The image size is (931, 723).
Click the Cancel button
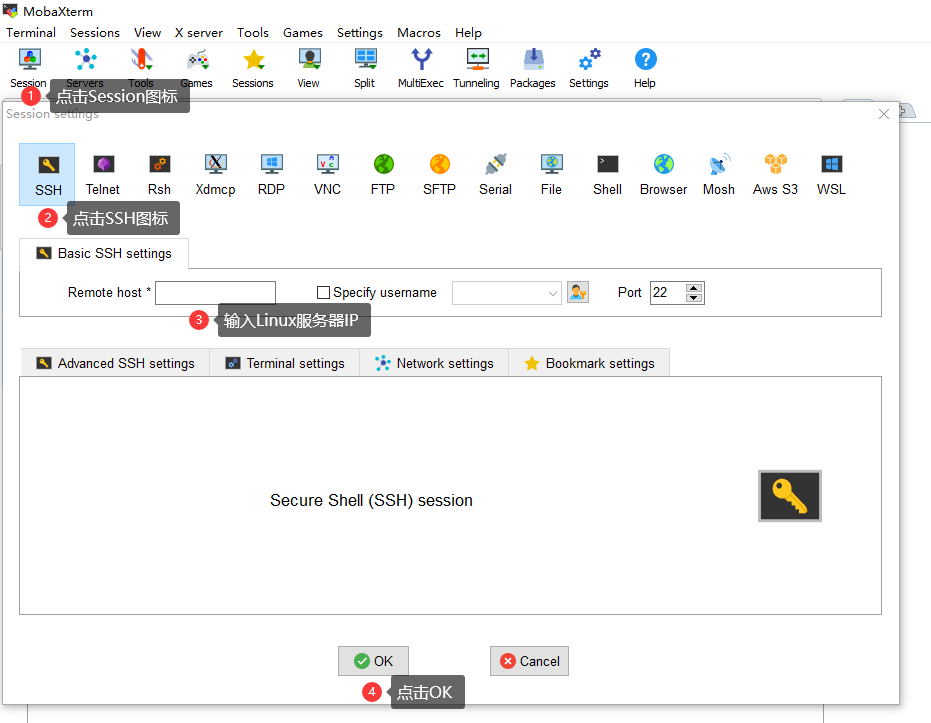[530, 661]
